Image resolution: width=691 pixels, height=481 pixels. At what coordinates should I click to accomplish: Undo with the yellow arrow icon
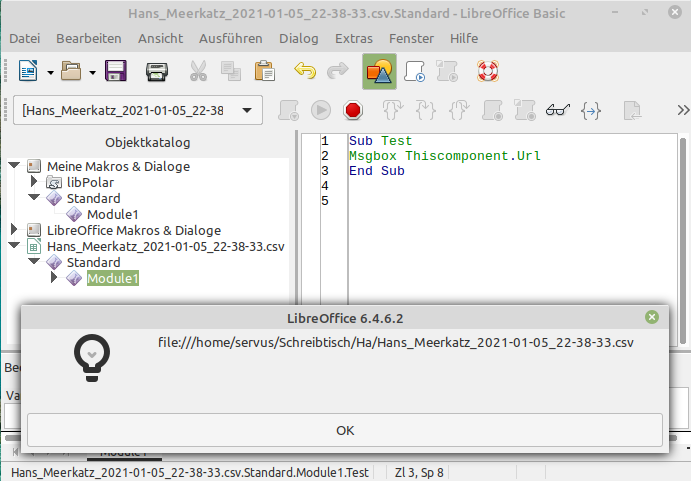305,71
